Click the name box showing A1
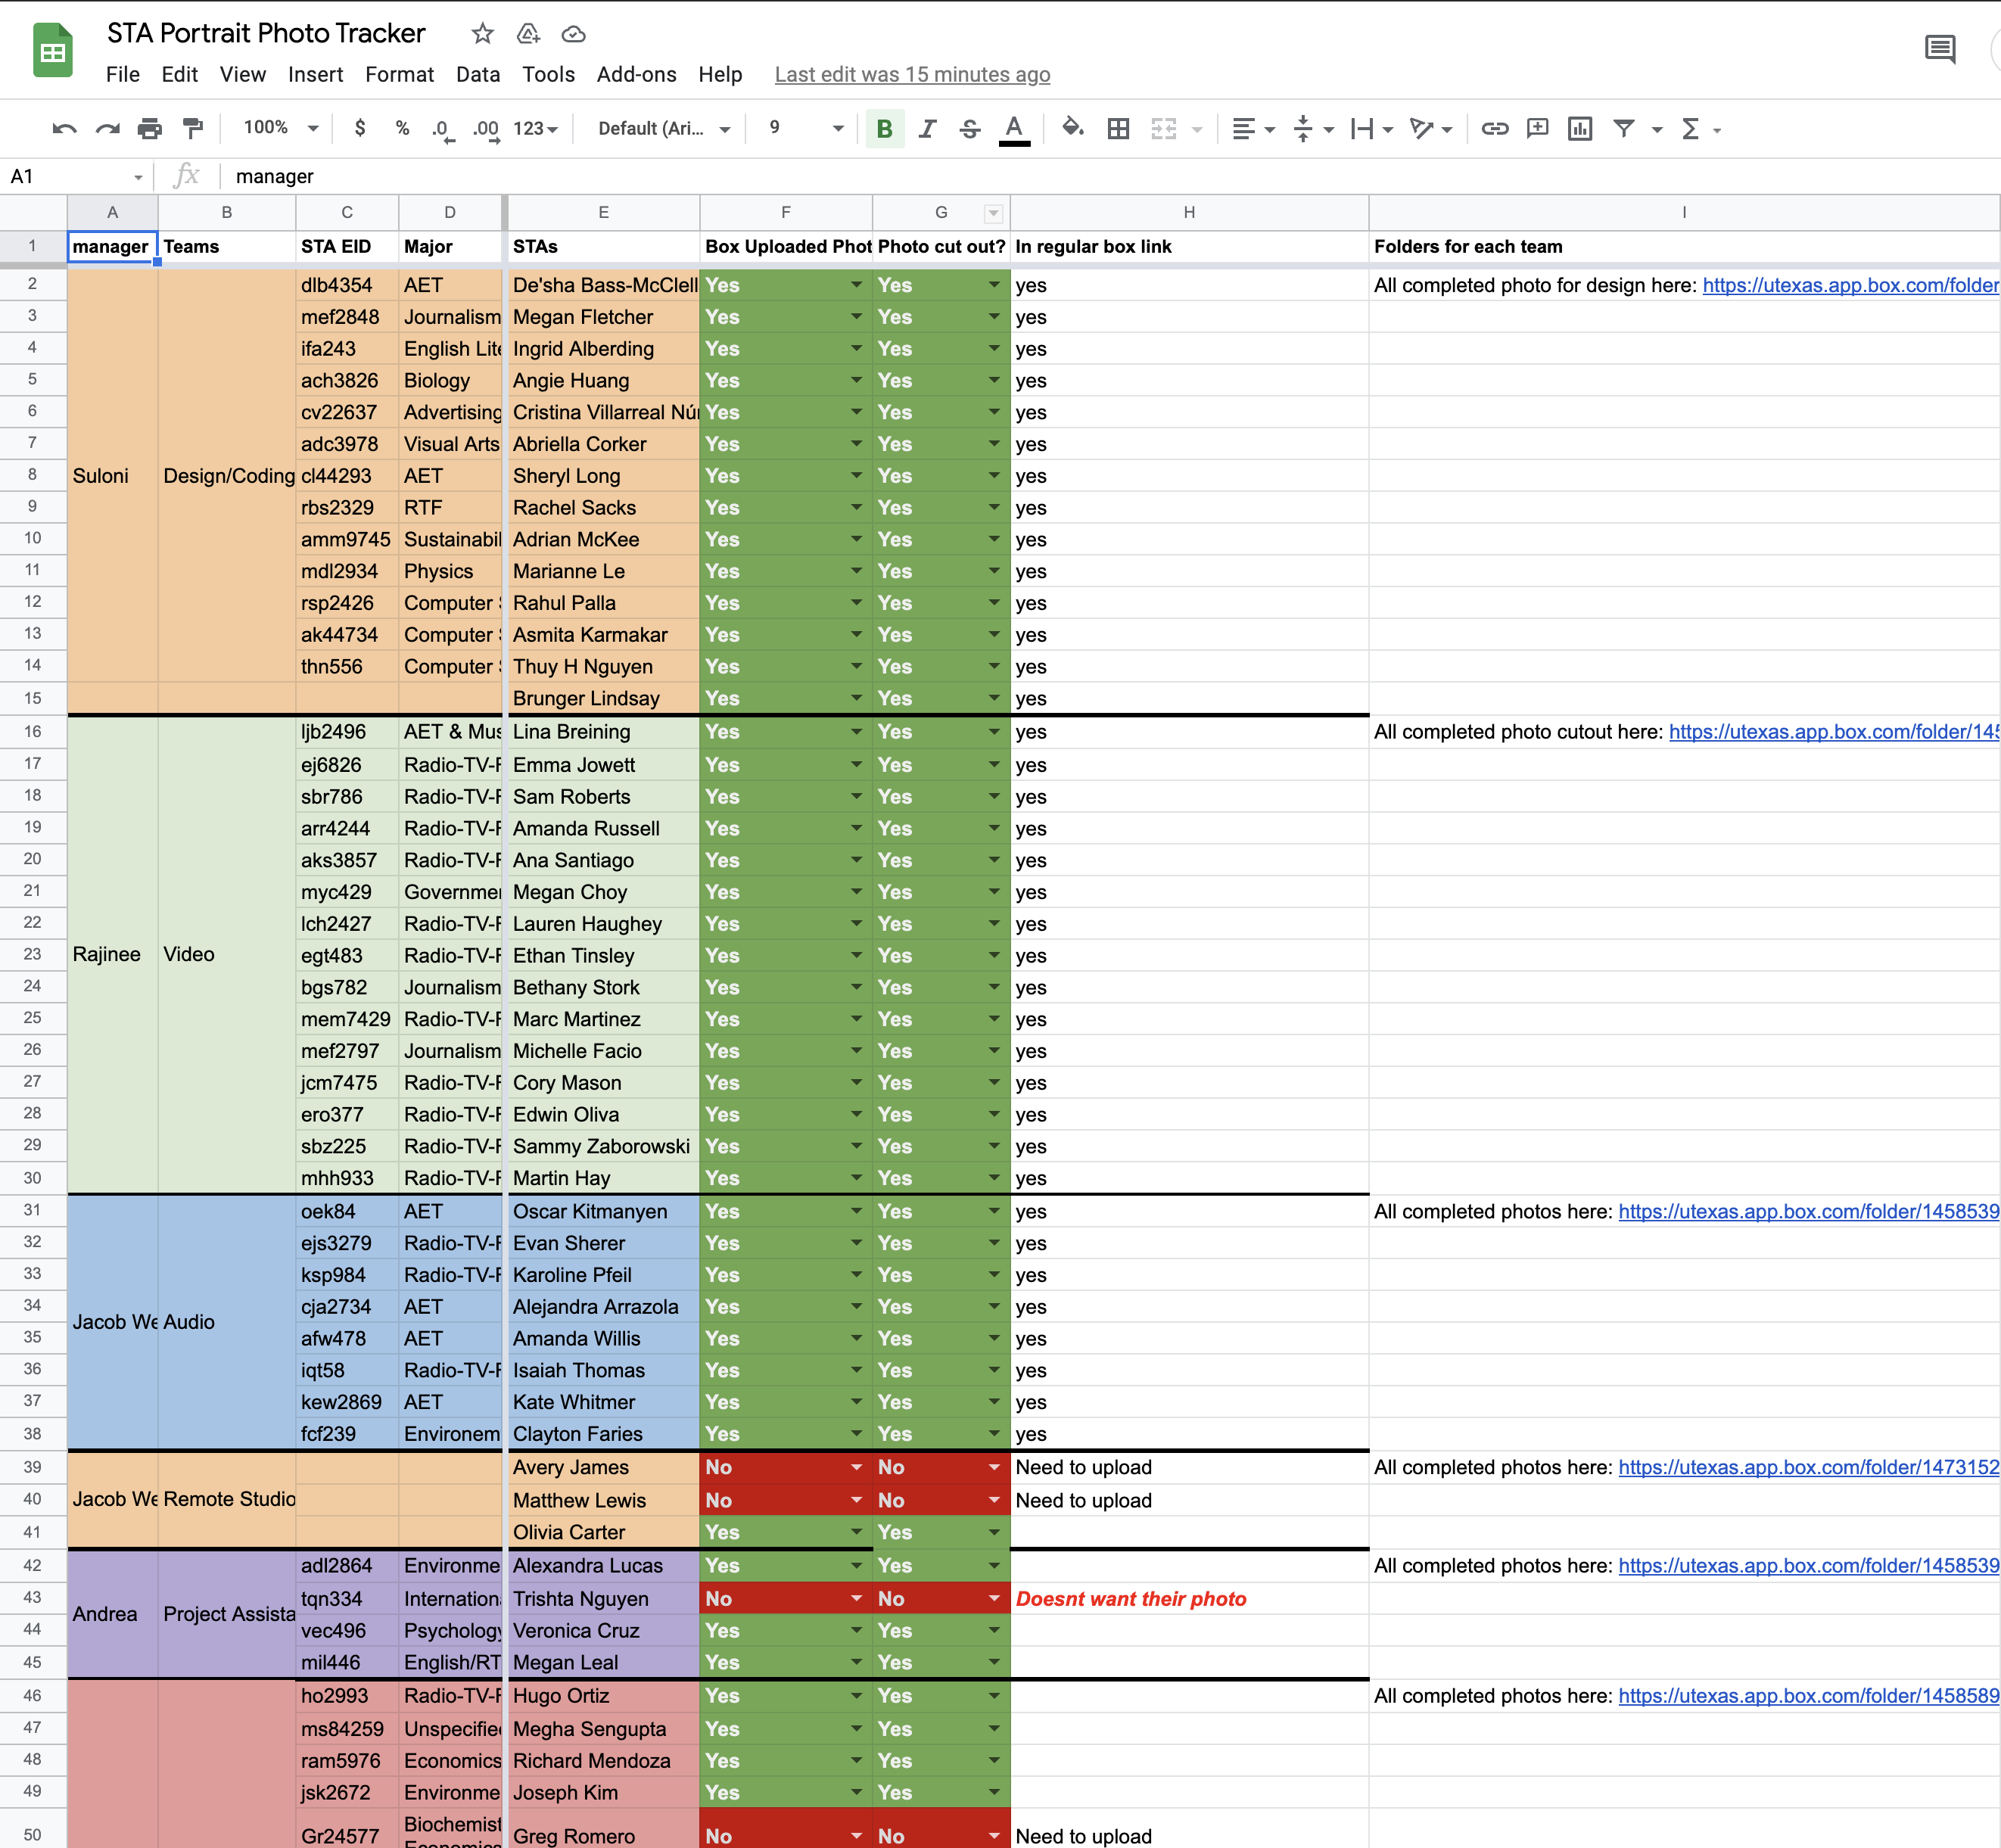 tap(76, 176)
